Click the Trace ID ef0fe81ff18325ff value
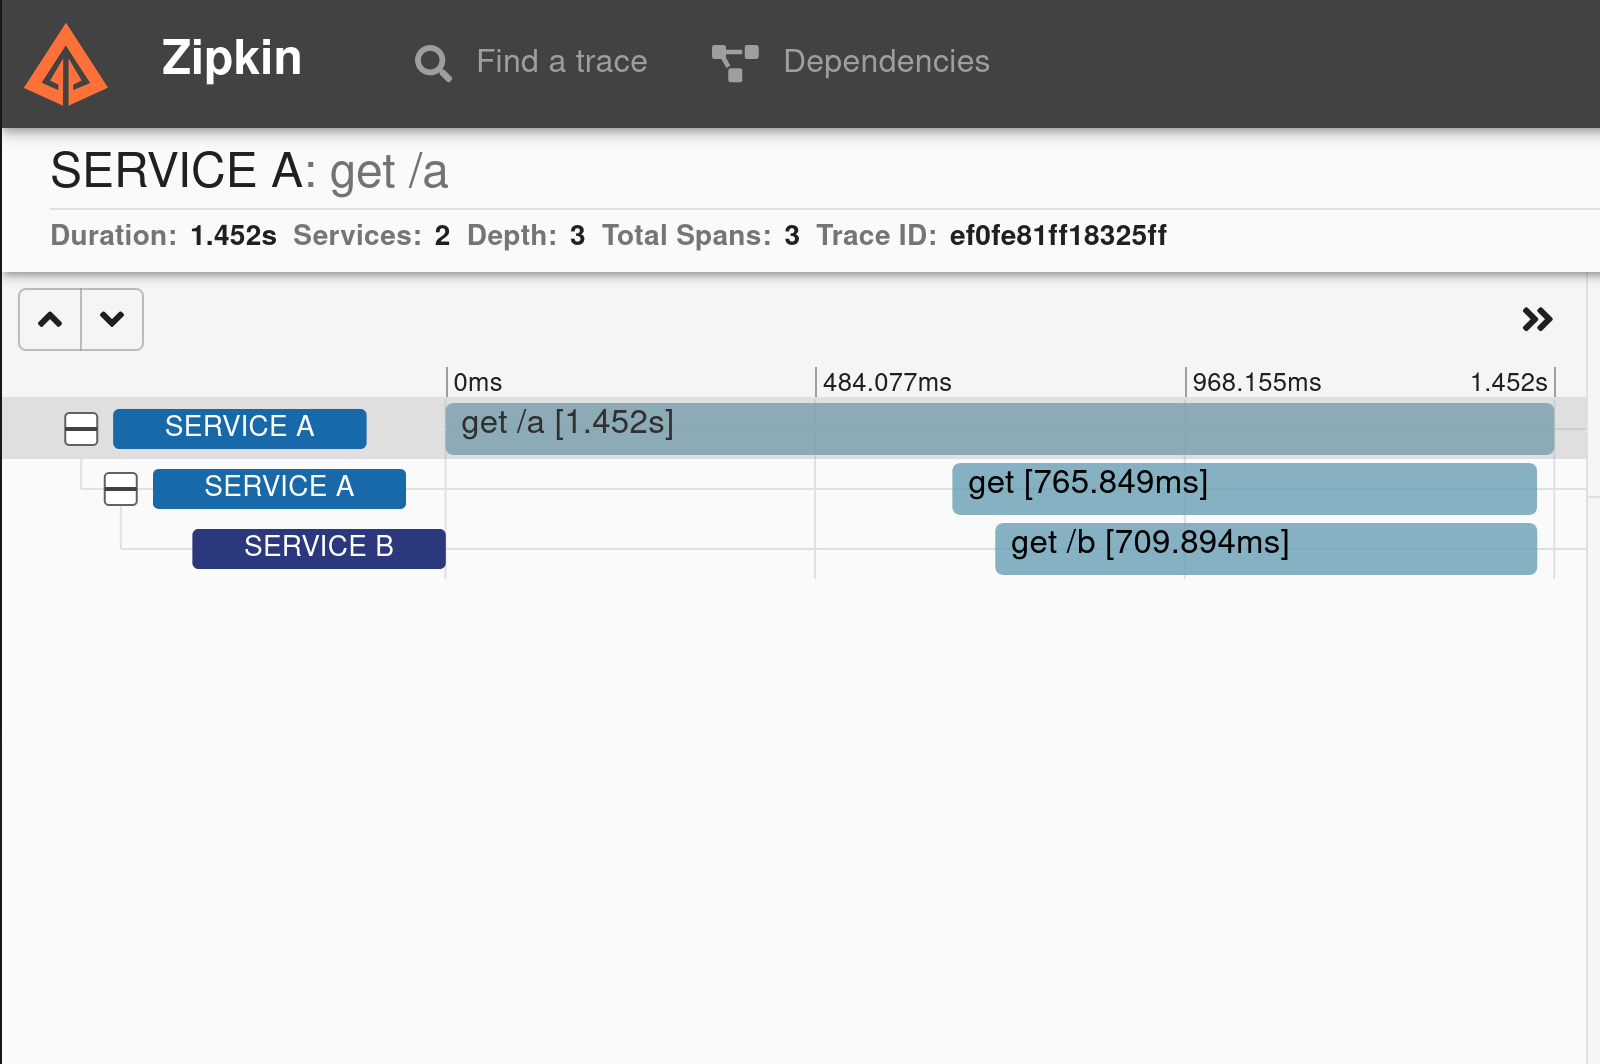1600x1064 pixels. [1058, 236]
